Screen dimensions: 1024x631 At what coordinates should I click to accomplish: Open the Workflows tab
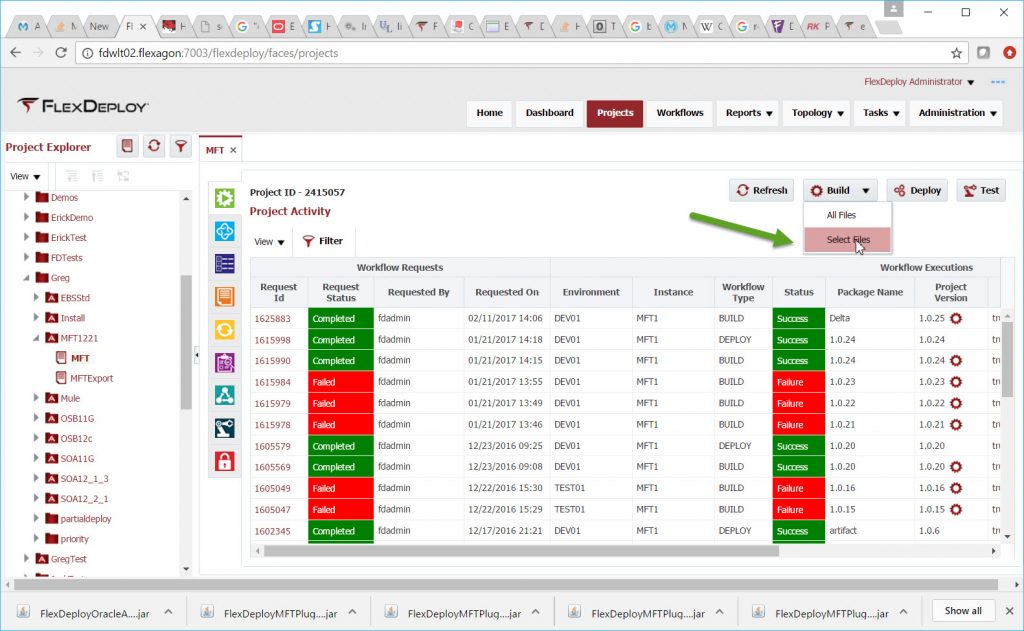[680, 113]
